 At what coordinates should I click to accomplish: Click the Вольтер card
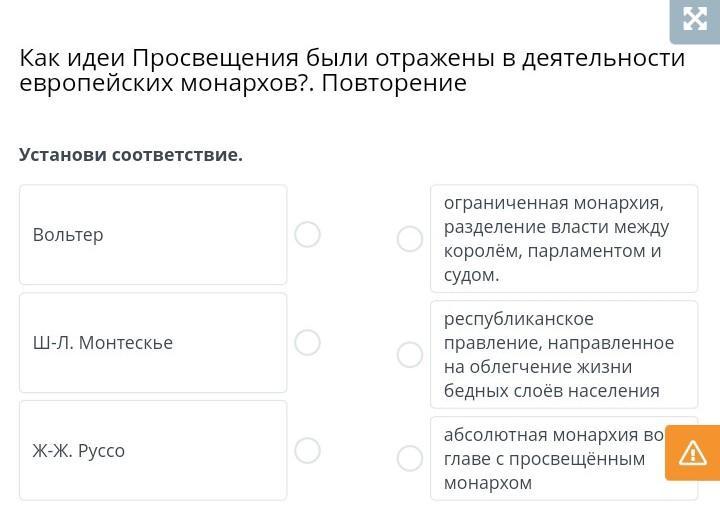[153, 235]
